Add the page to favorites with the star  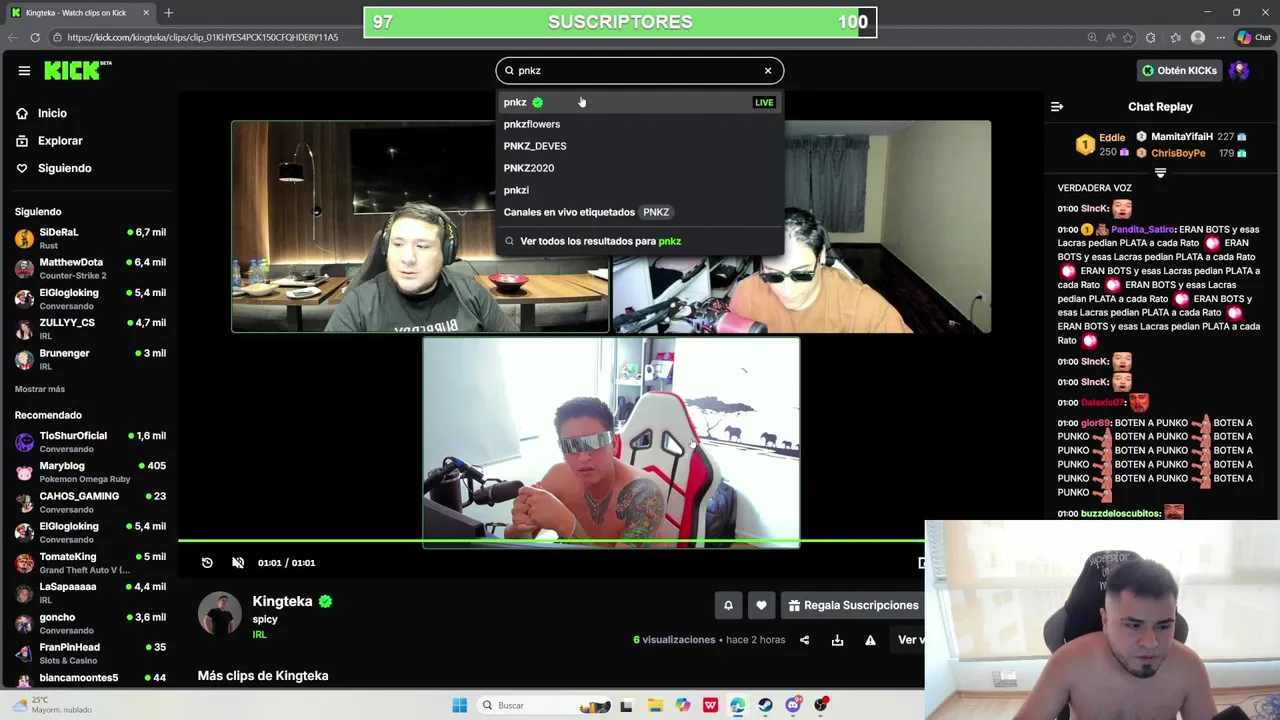coord(1129,37)
